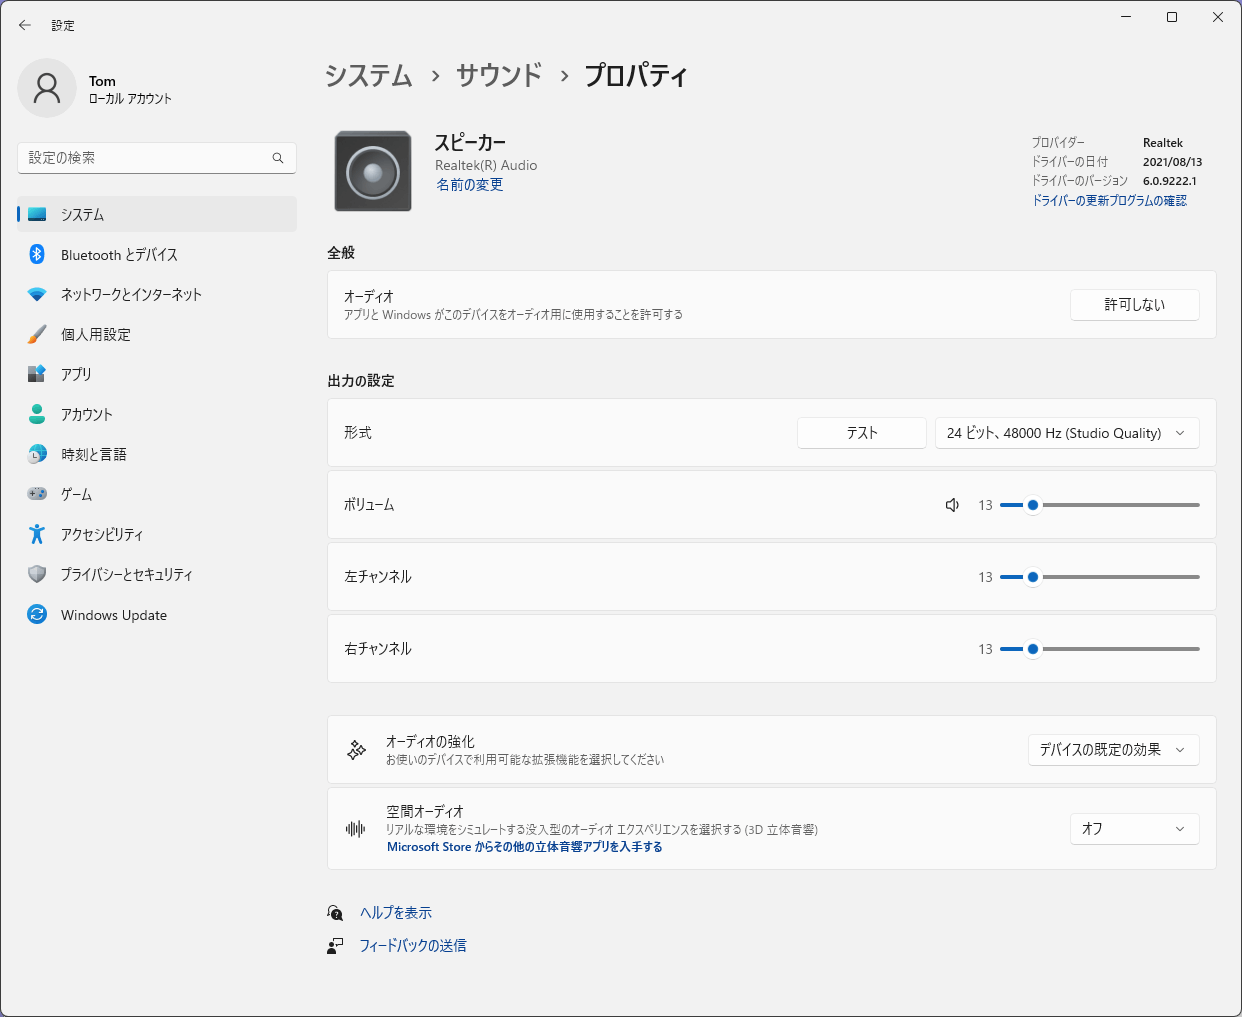The width and height of the screenshot is (1242, 1017).
Task: Open システム in the sidebar menu
Action: click(157, 214)
